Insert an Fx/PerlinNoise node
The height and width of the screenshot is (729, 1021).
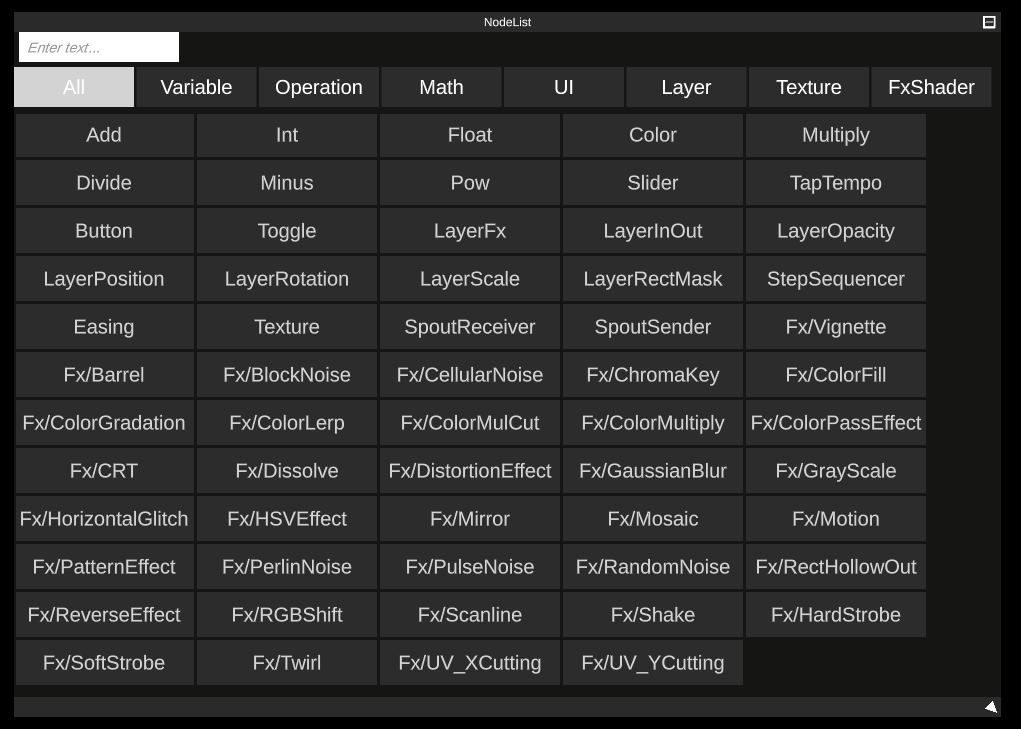click(x=286, y=567)
